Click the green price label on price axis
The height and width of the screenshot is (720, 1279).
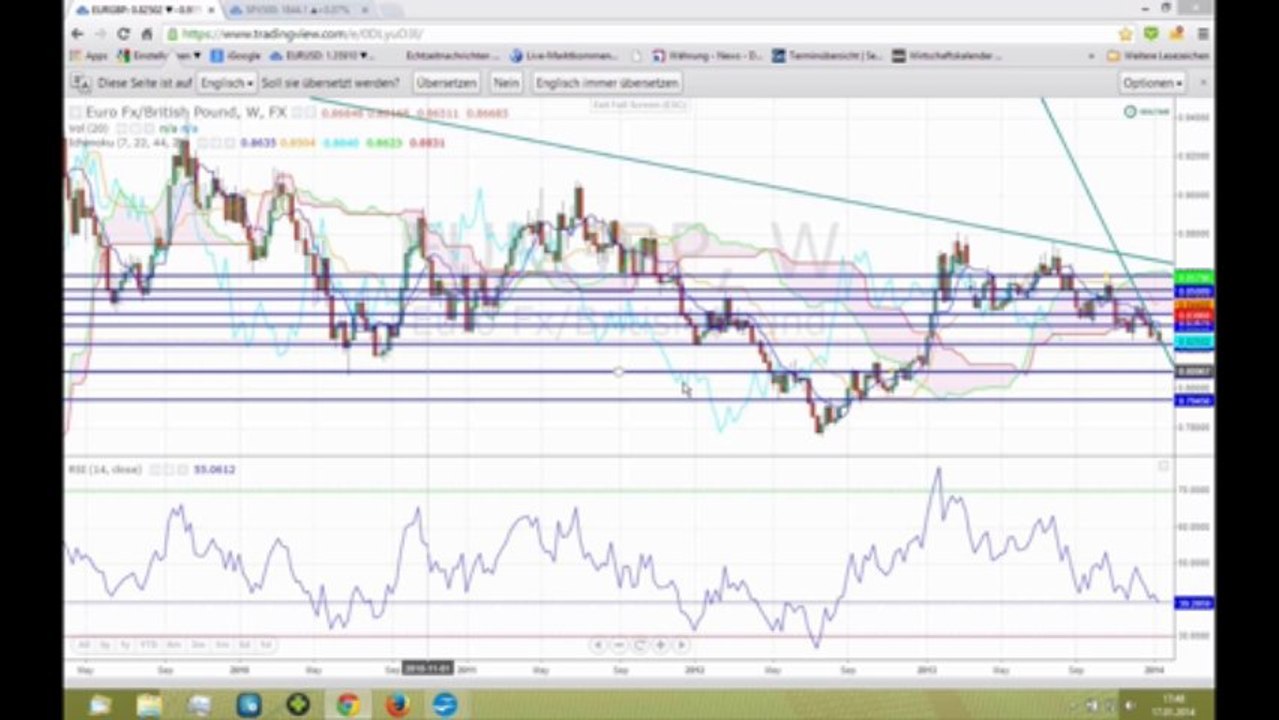point(1194,278)
